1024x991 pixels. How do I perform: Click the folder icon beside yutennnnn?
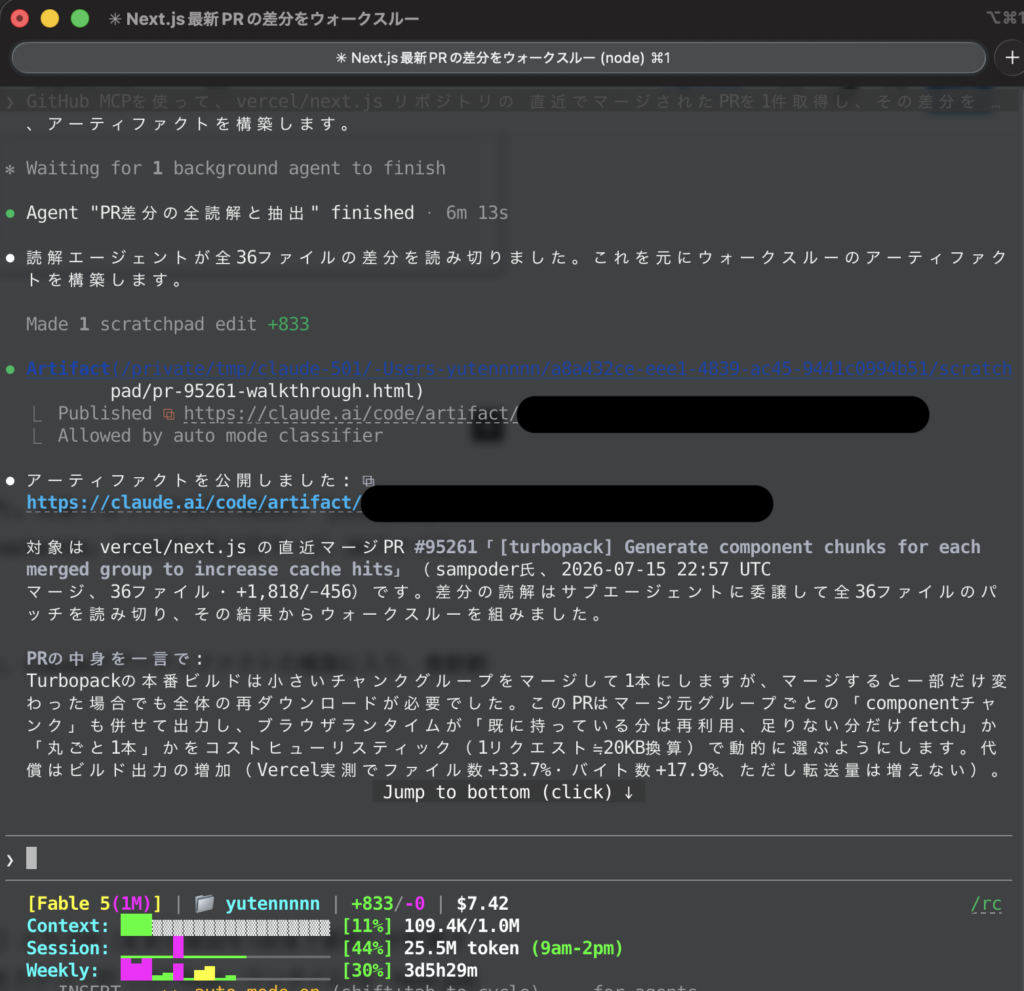204,903
